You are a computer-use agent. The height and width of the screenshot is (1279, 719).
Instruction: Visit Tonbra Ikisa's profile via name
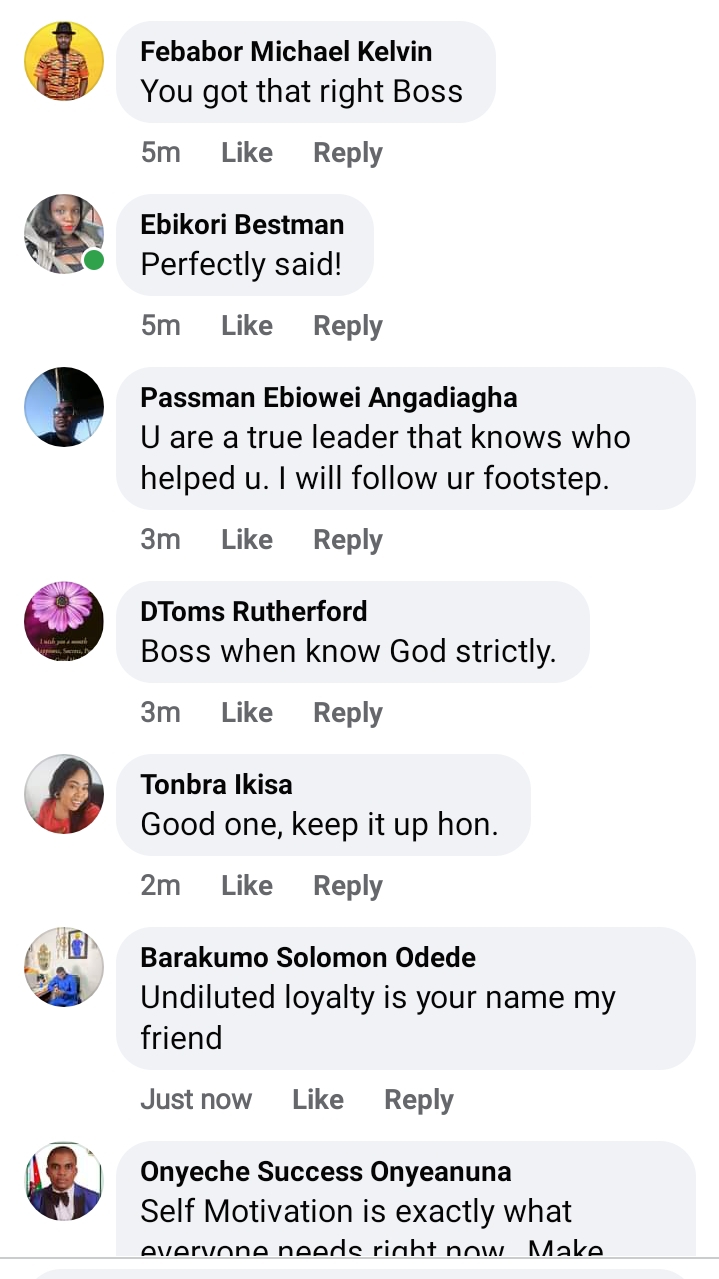(x=216, y=784)
